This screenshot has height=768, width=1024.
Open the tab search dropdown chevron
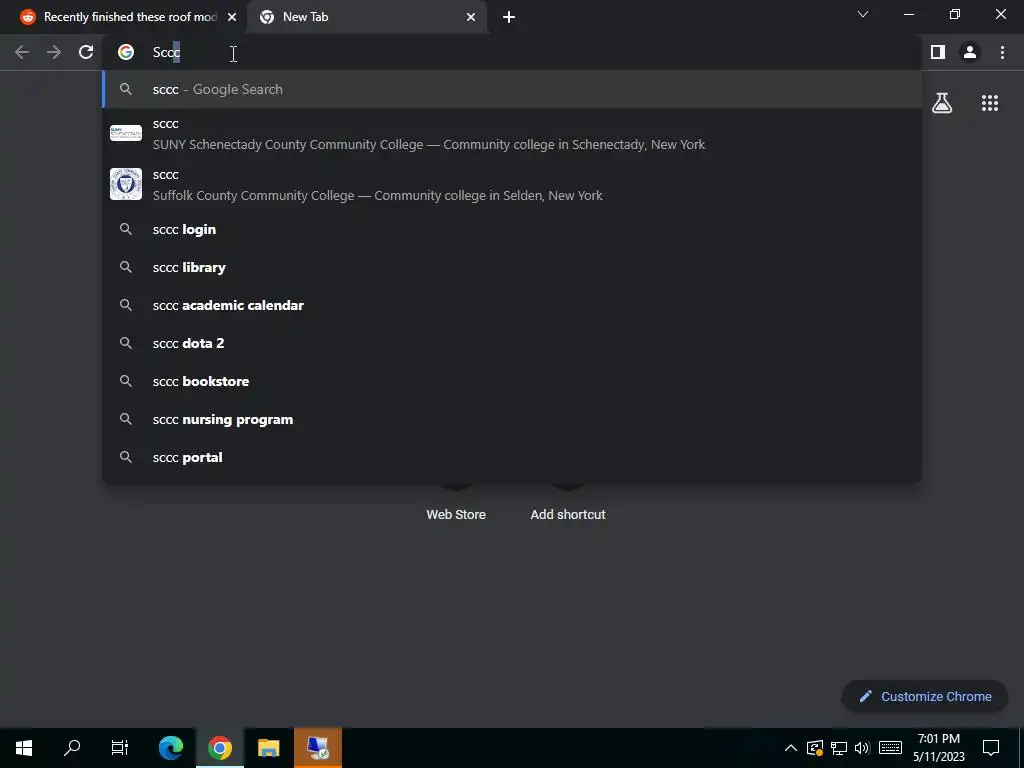point(863,14)
